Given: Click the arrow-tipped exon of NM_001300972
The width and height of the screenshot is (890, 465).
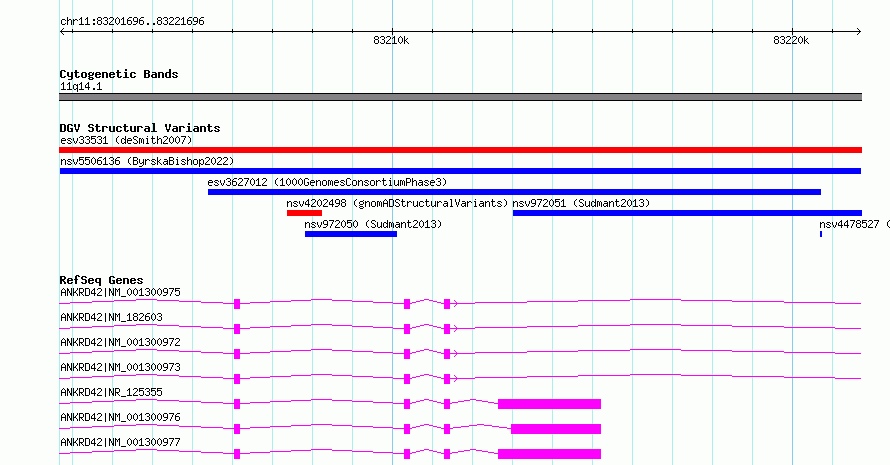Looking at the screenshot, I should 448,354.
